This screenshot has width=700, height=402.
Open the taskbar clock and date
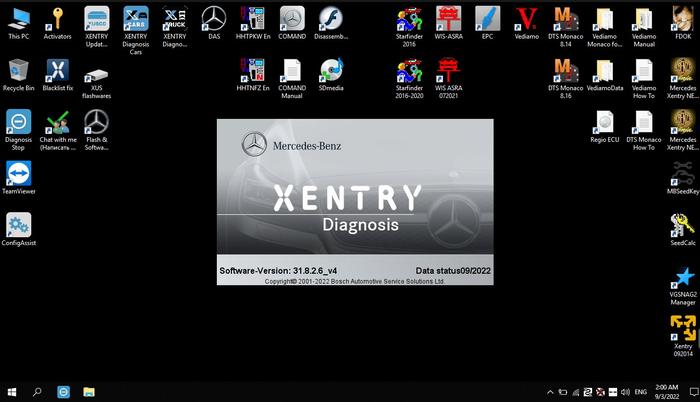(x=664, y=392)
